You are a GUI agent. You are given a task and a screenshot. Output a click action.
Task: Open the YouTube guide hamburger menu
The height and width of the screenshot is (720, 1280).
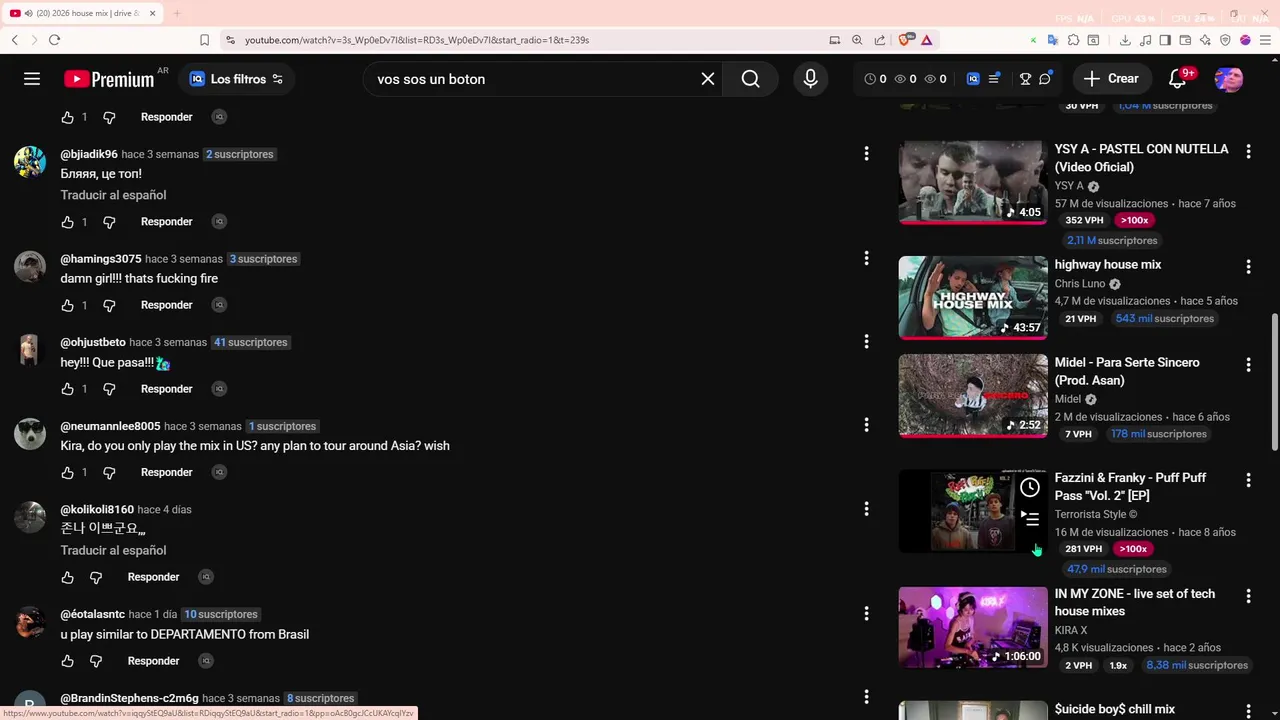(32, 79)
